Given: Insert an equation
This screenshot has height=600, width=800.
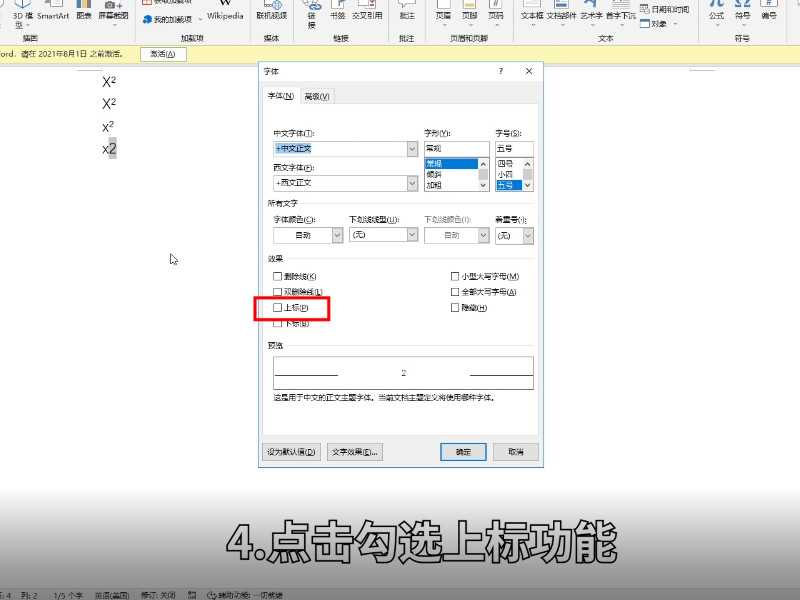Looking at the screenshot, I should coord(716,13).
